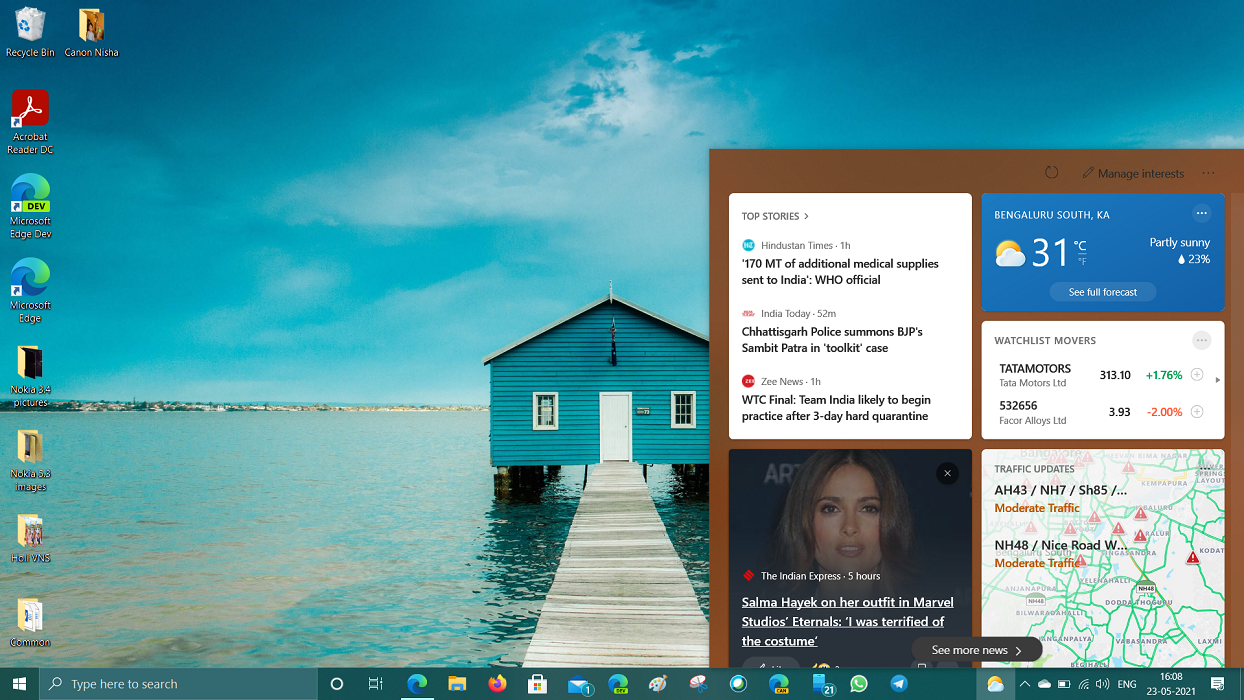The height and width of the screenshot is (700, 1244).
Task: Show more watchlist movers
Action: point(1217,378)
